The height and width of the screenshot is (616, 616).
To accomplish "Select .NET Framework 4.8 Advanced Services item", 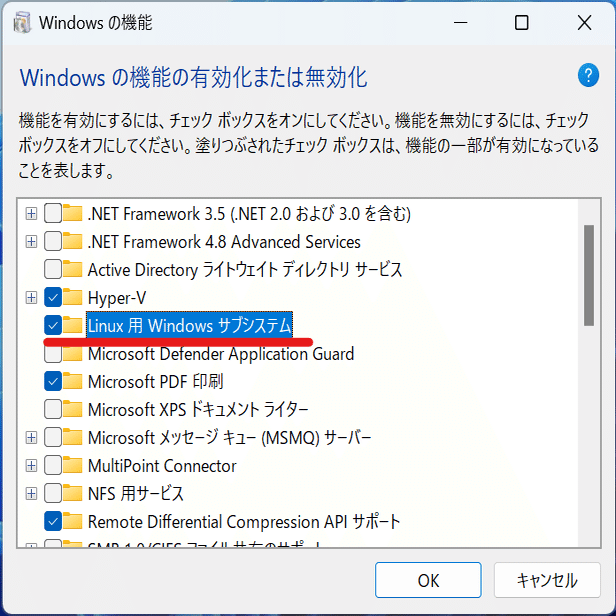I will pyautogui.click(x=224, y=242).
